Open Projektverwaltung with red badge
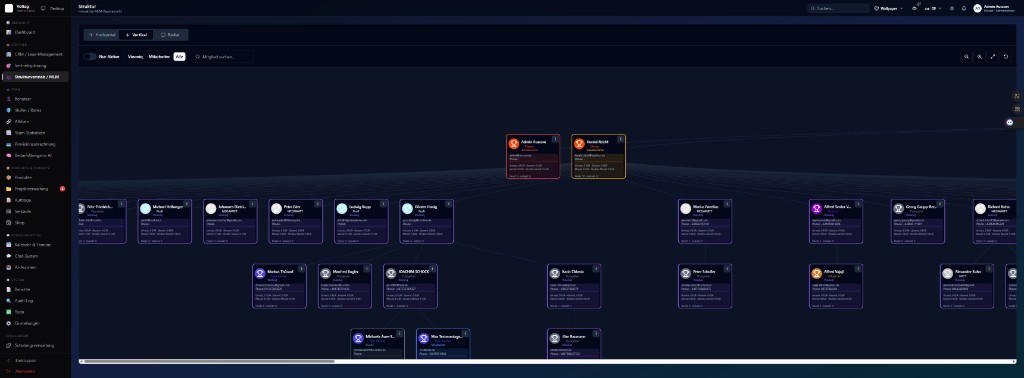Viewport: 1024px width, 378px height. point(35,189)
